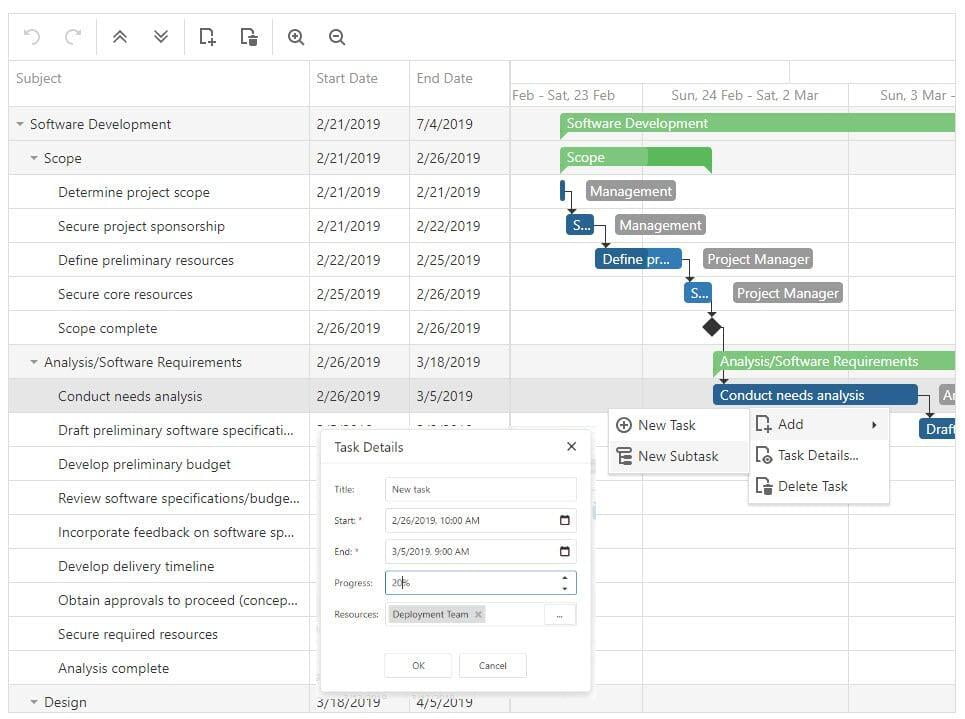
Task: Select Delete Task in context menu
Action: (812, 486)
